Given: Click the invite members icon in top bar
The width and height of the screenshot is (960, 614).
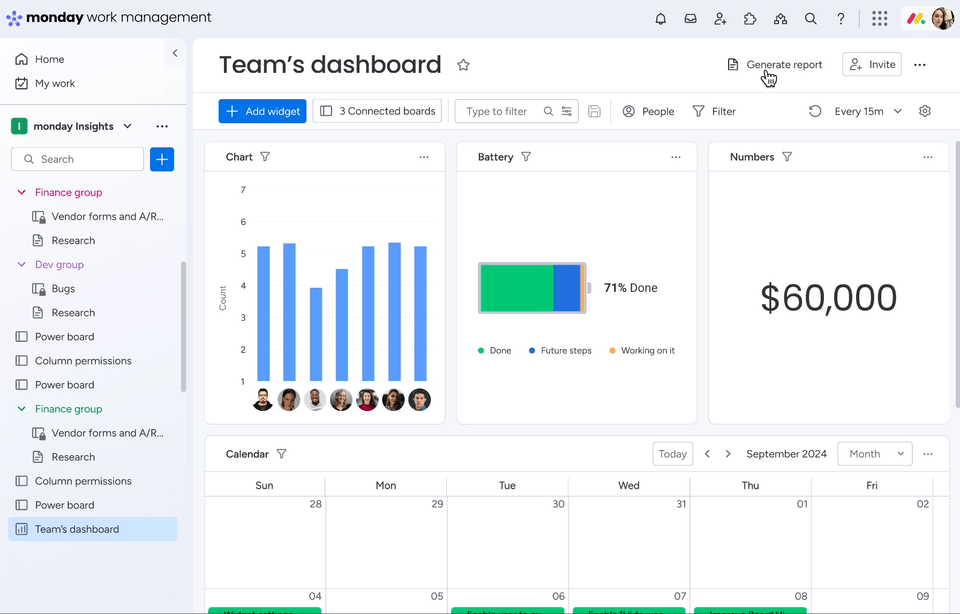Looking at the screenshot, I should (x=720, y=18).
